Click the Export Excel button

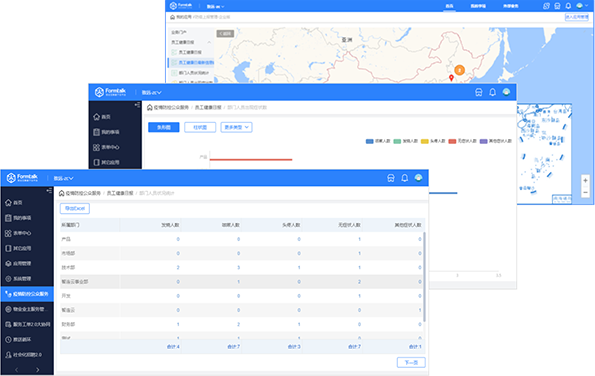coord(75,208)
